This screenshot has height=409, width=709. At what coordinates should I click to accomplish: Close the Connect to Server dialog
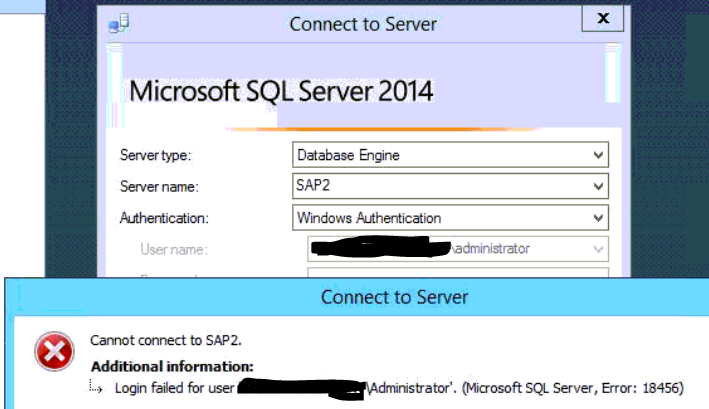click(603, 19)
